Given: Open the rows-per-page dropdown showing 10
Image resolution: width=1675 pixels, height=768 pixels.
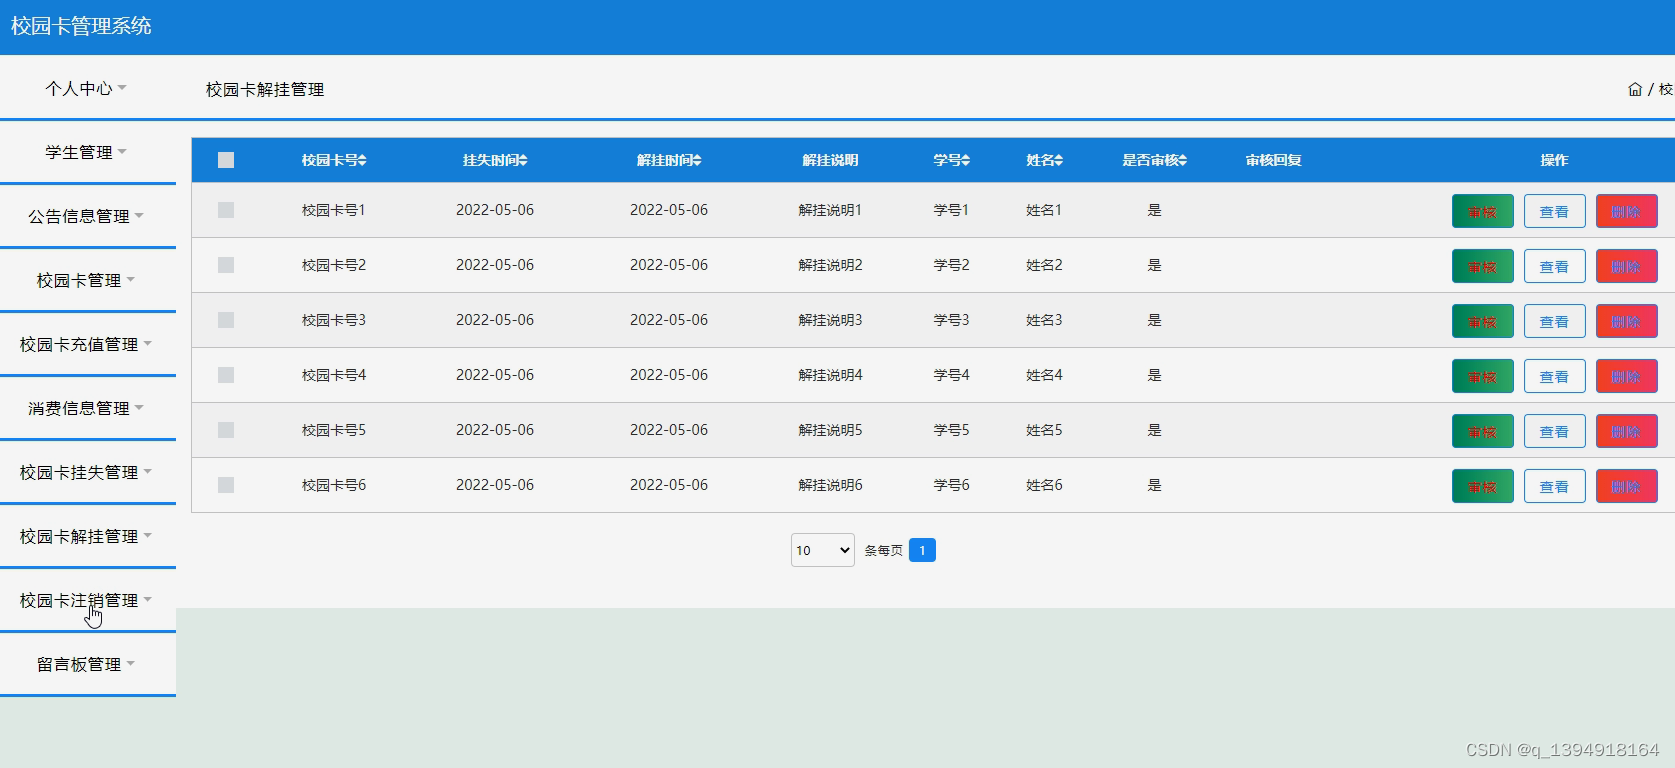Looking at the screenshot, I should click(822, 550).
